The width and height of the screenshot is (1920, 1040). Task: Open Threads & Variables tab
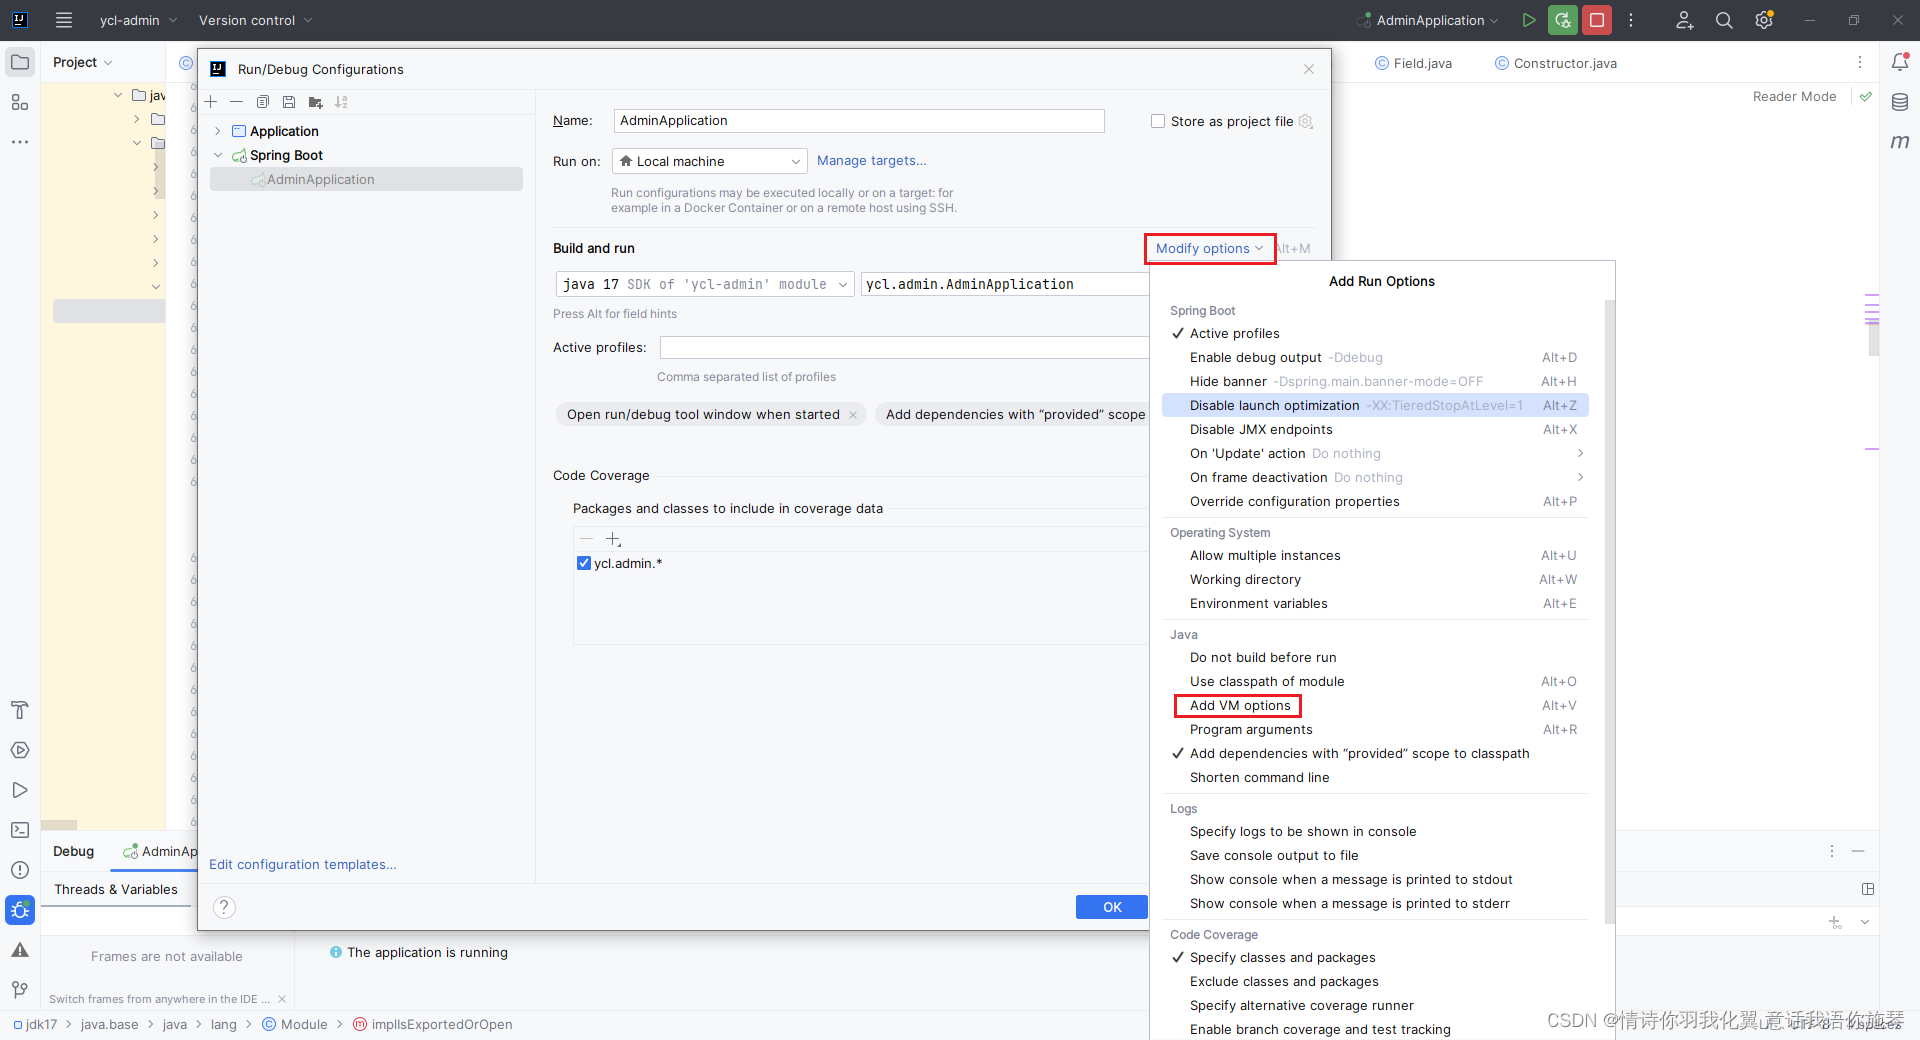116,889
